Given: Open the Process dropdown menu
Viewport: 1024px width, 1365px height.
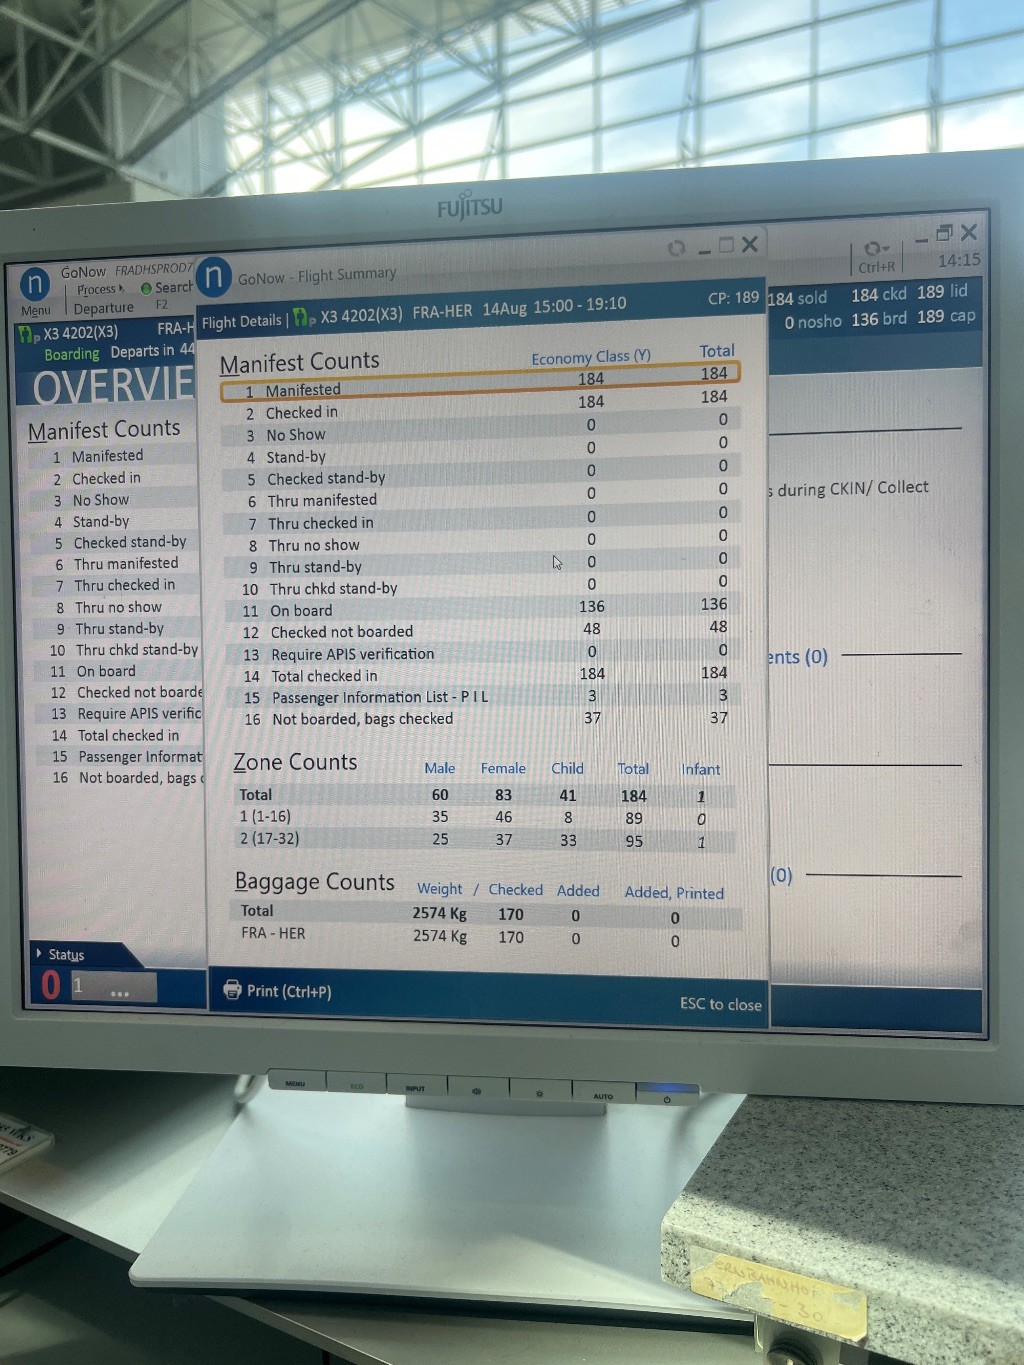Looking at the screenshot, I should click(x=100, y=289).
